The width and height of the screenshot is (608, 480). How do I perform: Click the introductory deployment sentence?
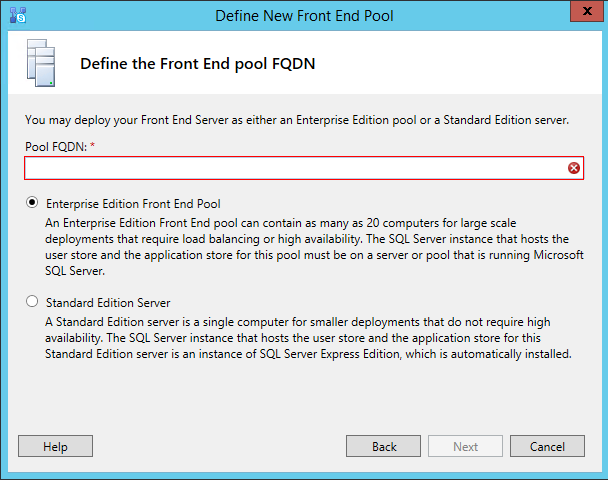[296, 120]
